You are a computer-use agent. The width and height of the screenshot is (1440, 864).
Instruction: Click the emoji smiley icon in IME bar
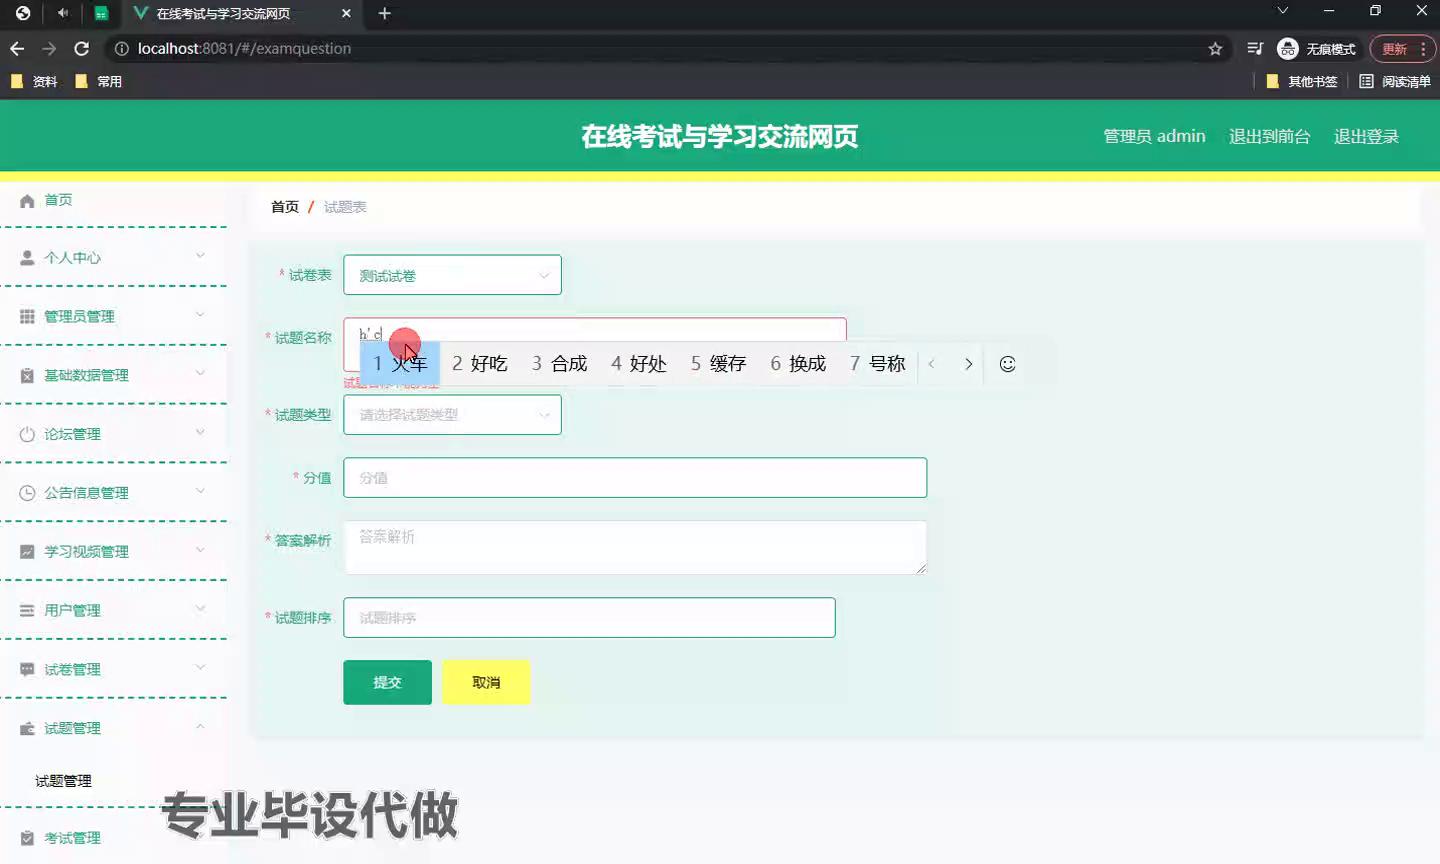click(1007, 364)
